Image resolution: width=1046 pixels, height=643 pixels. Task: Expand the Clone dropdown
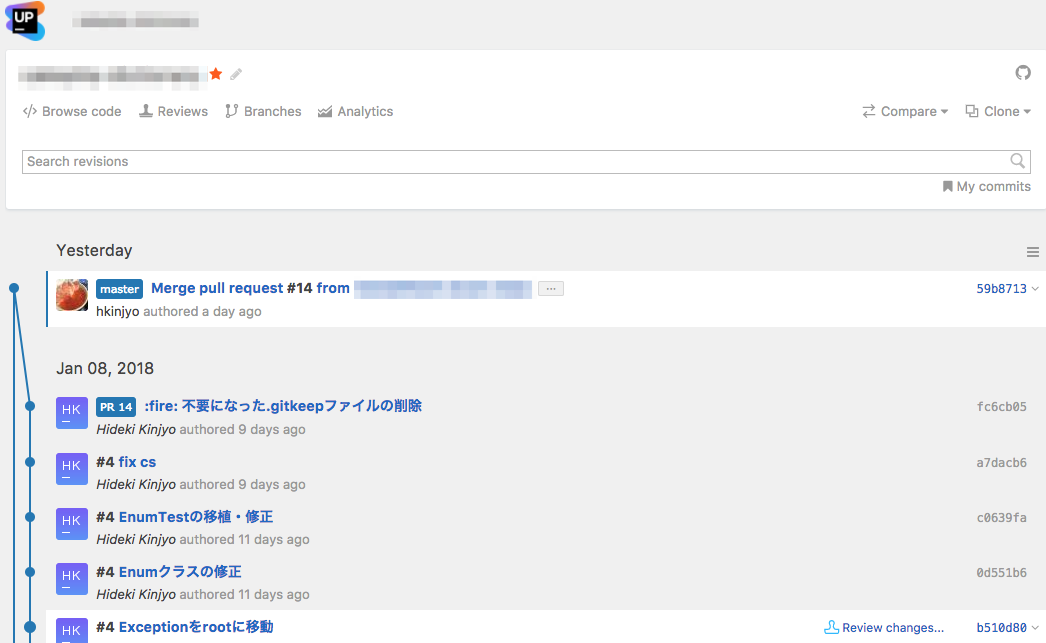click(x=998, y=111)
